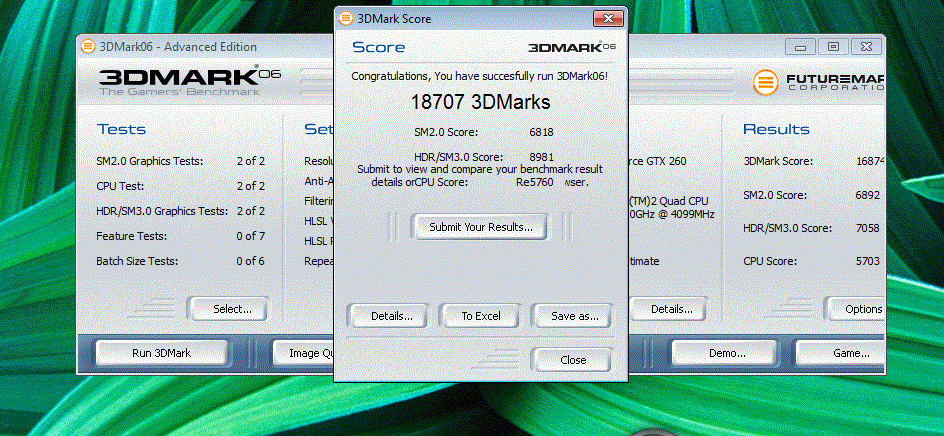The image size is (944, 436).
Task: Open System Details button behind Score dialog
Action: [668, 309]
